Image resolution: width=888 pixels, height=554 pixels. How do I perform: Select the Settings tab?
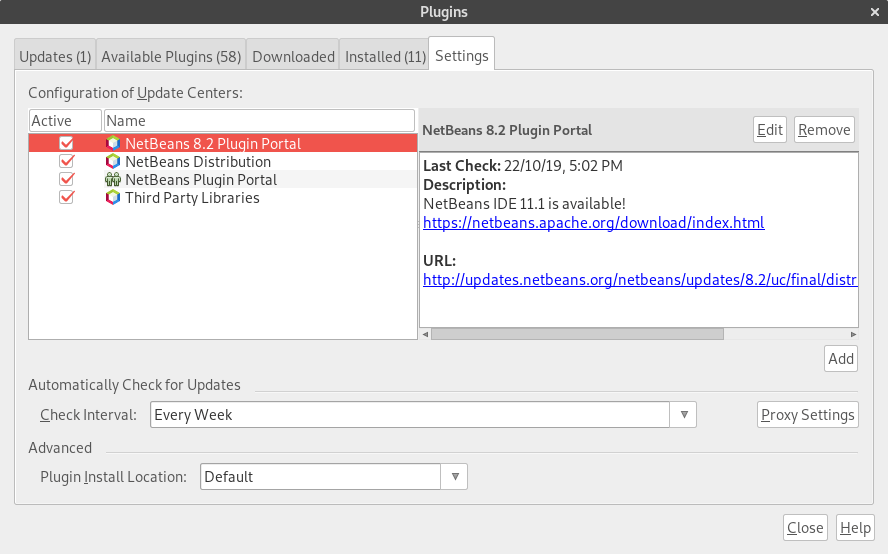(462, 56)
